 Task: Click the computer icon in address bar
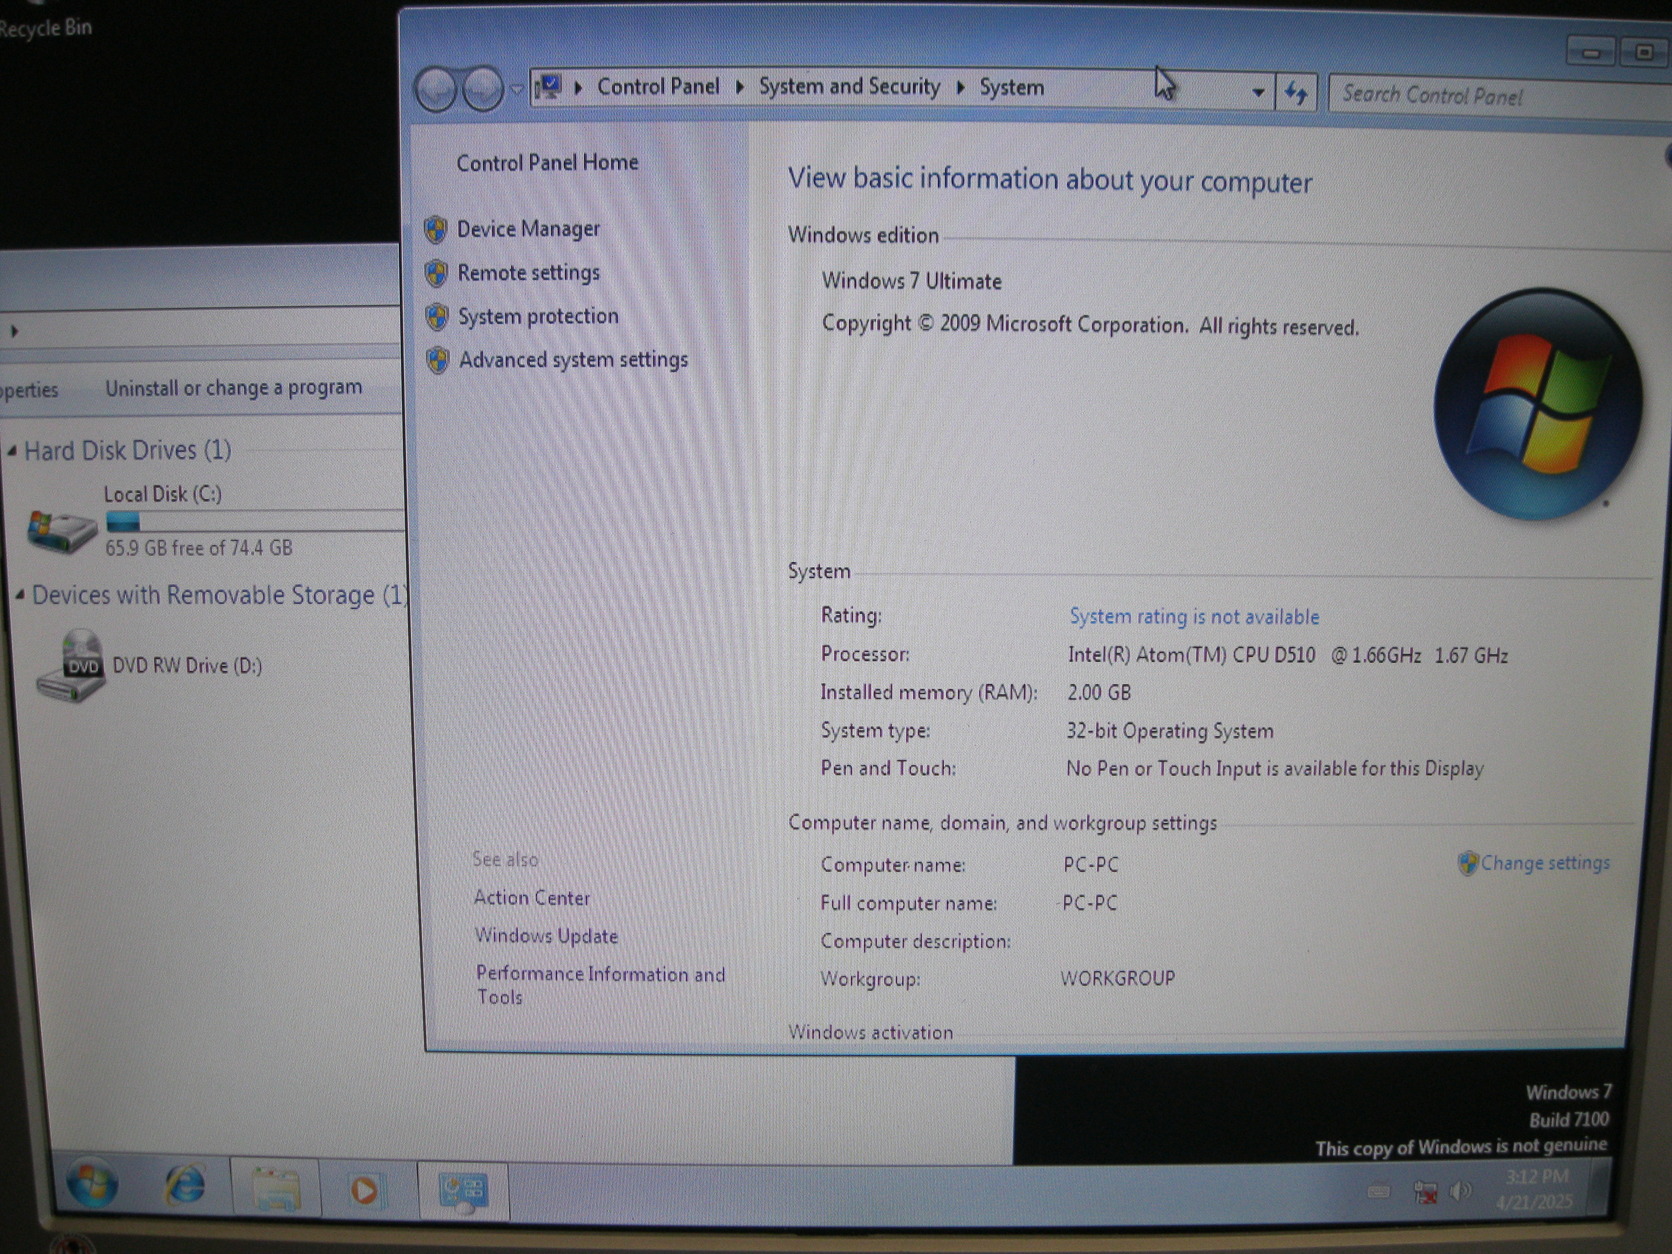point(548,87)
